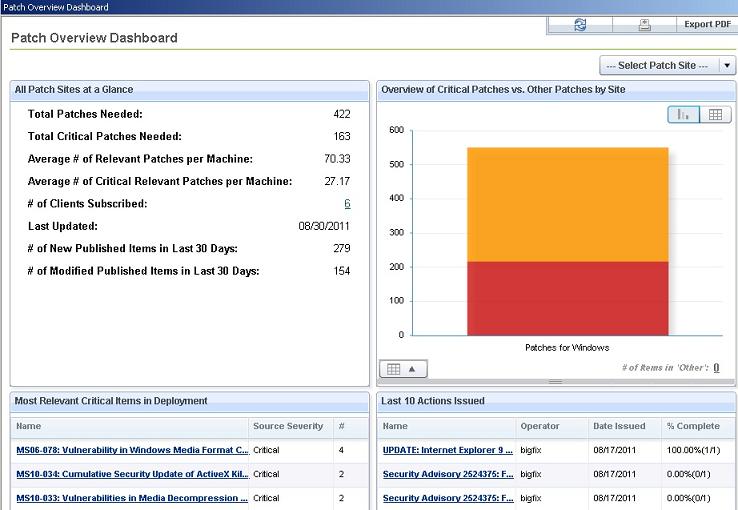Click the Last Updated date 08/30/2011
738x510 pixels.
click(324, 226)
